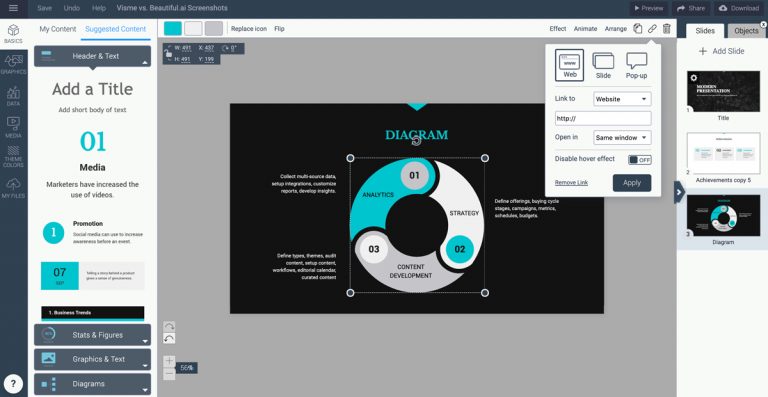Image resolution: width=768 pixels, height=397 pixels.
Task: Click the Promotion numbered list block
Action: (93, 233)
